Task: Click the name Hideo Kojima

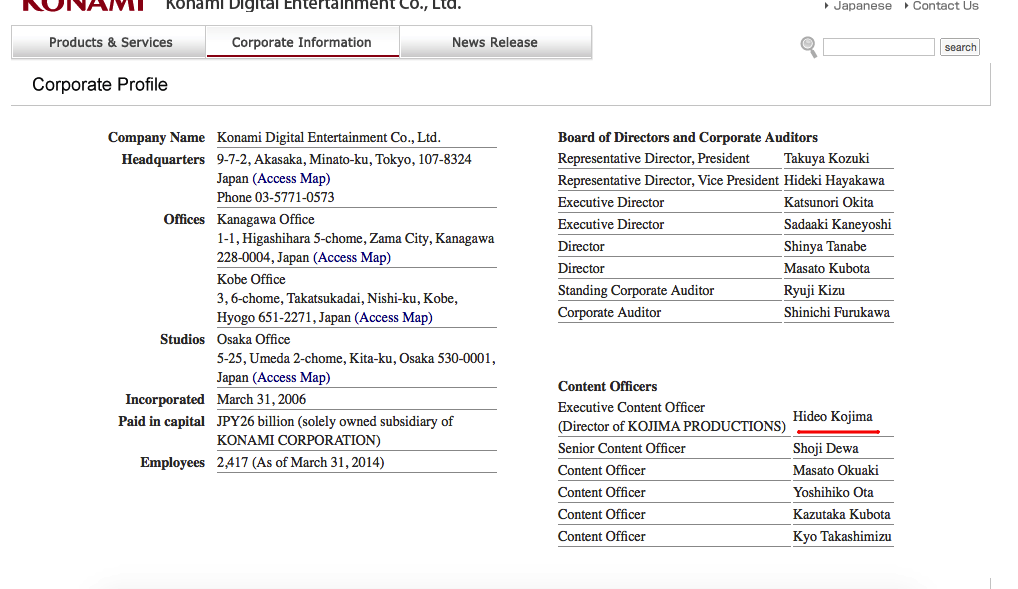Action: click(x=832, y=417)
